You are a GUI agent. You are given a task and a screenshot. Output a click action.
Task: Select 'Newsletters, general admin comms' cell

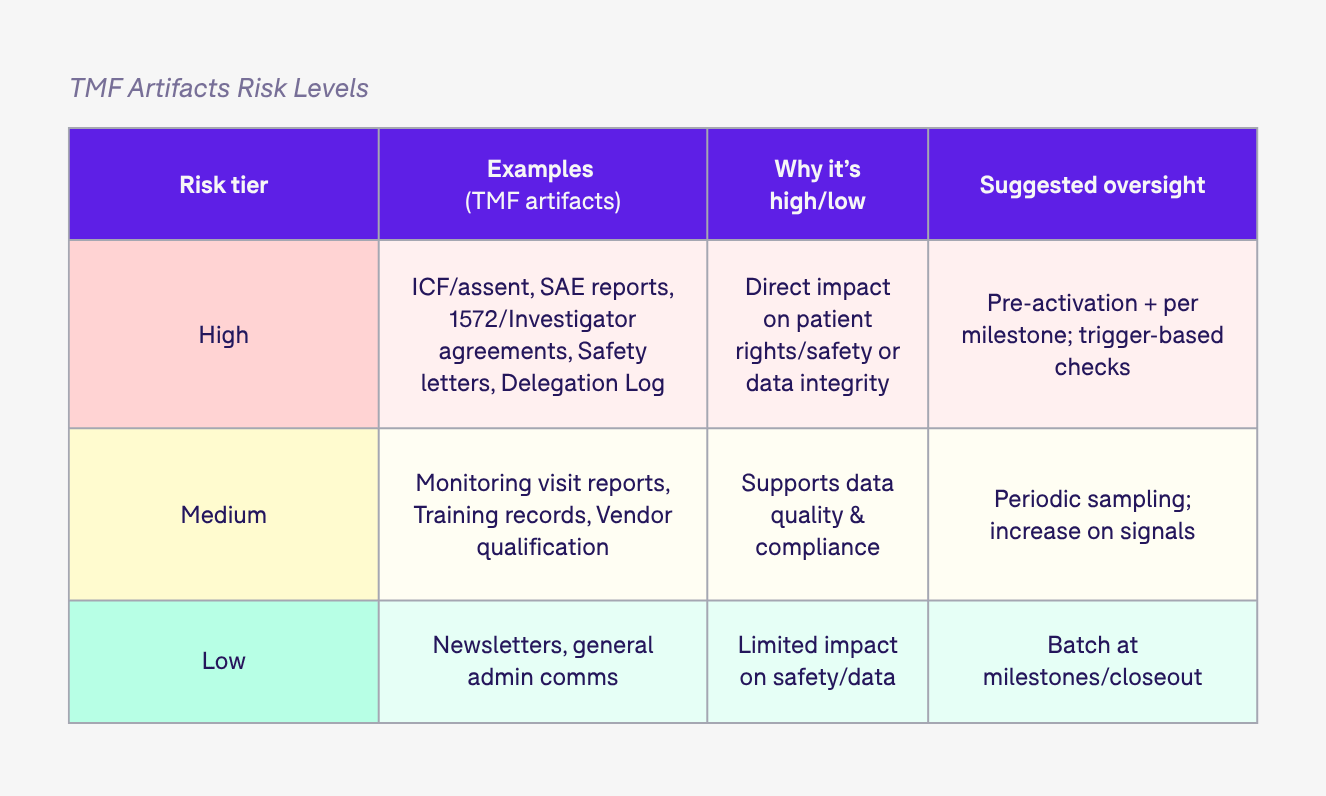click(x=543, y=661)
